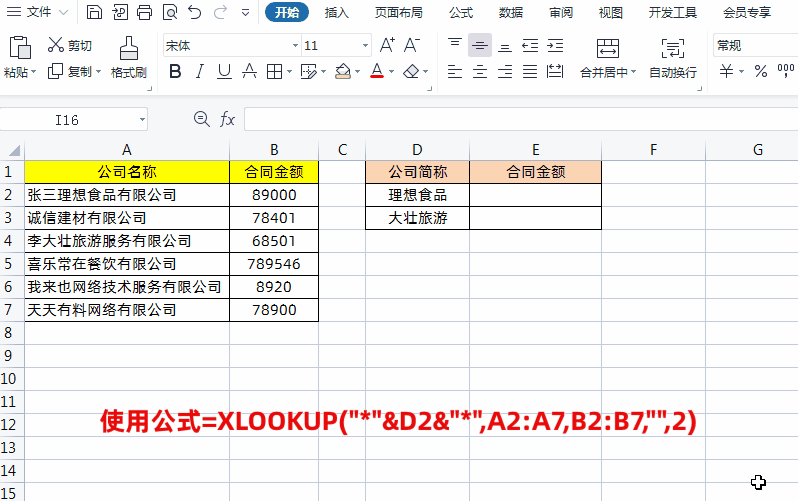Align text right horizontally
The image size is (798, 501).
tap(505, 72)
